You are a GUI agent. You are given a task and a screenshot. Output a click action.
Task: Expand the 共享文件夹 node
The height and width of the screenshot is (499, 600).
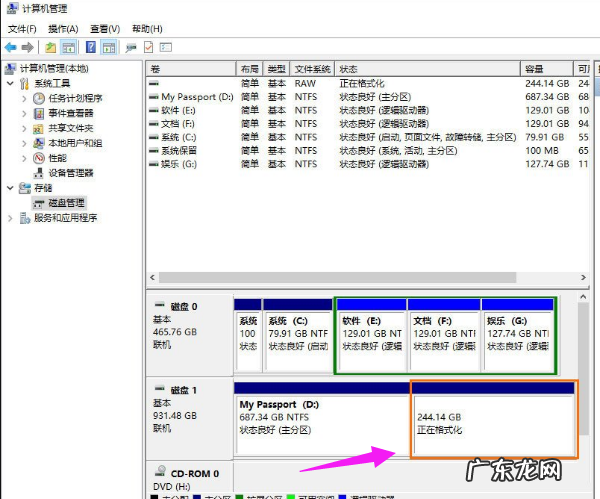24,129
